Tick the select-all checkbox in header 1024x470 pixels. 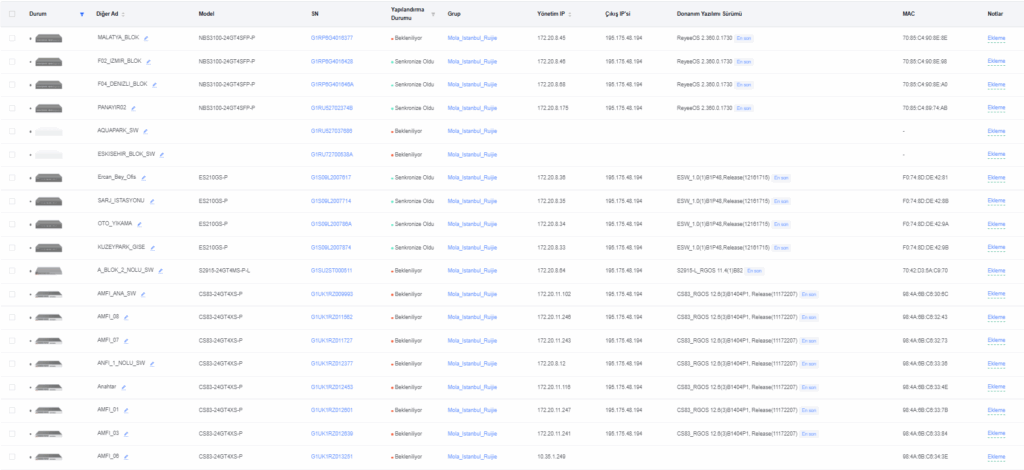12,15
